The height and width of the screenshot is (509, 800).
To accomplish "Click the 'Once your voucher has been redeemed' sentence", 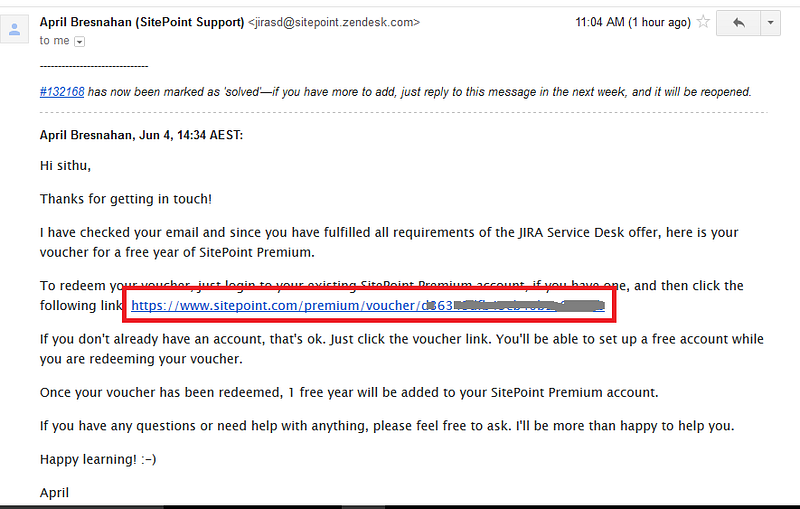I will pyautogui.click(x=349, y=393).
